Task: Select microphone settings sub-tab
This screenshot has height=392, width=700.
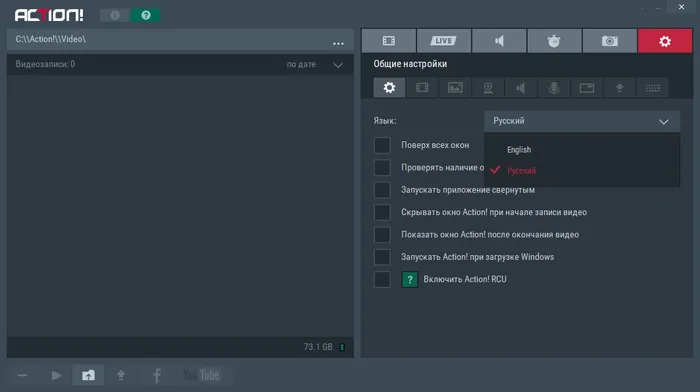Action: point(554,88)
